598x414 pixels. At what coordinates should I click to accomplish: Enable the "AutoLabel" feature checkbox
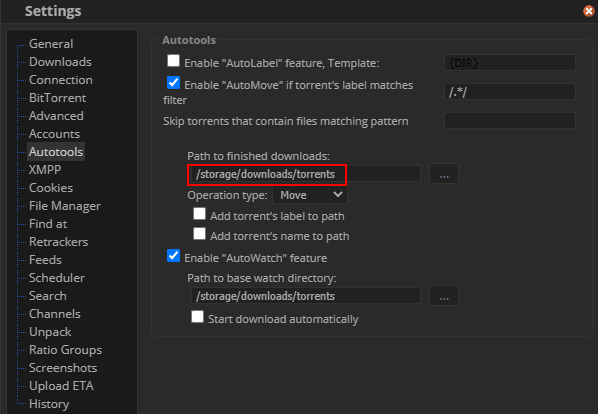point(174,61)
